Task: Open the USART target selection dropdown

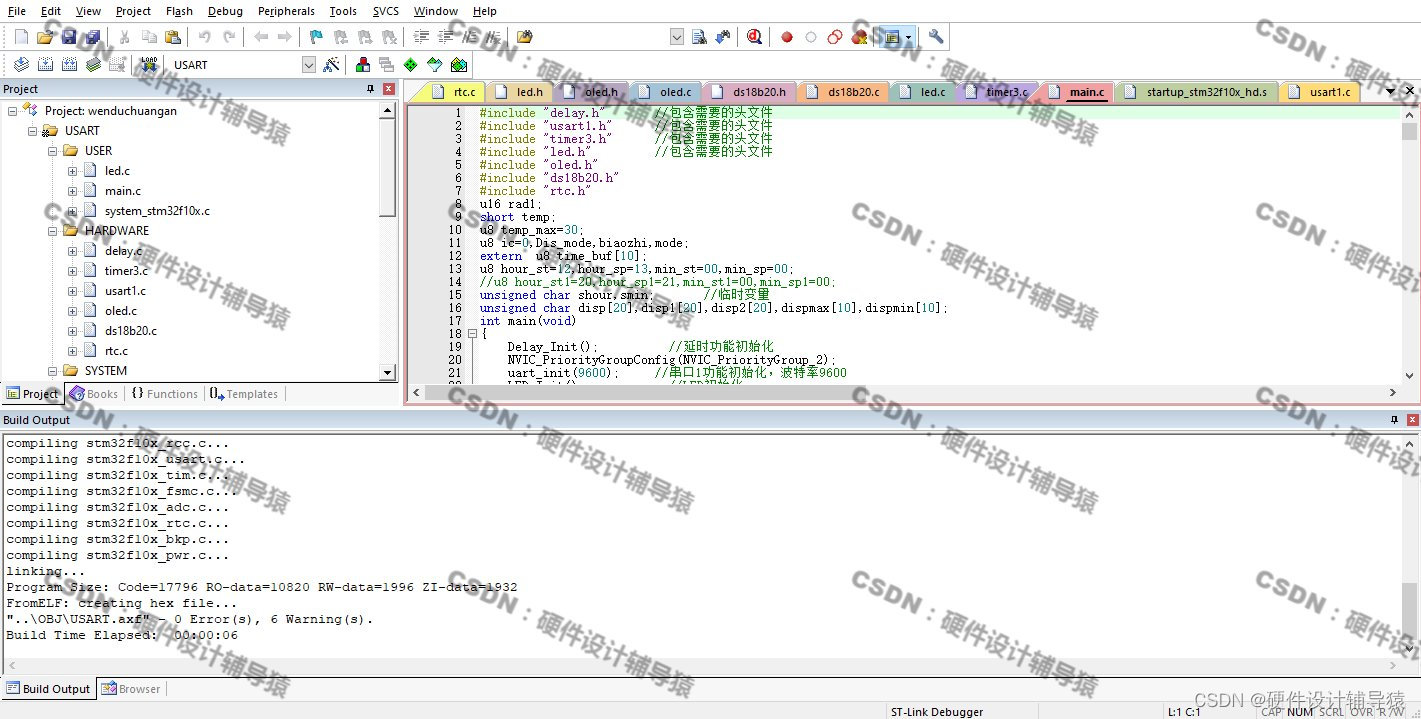Action: [x=308, y=64]
